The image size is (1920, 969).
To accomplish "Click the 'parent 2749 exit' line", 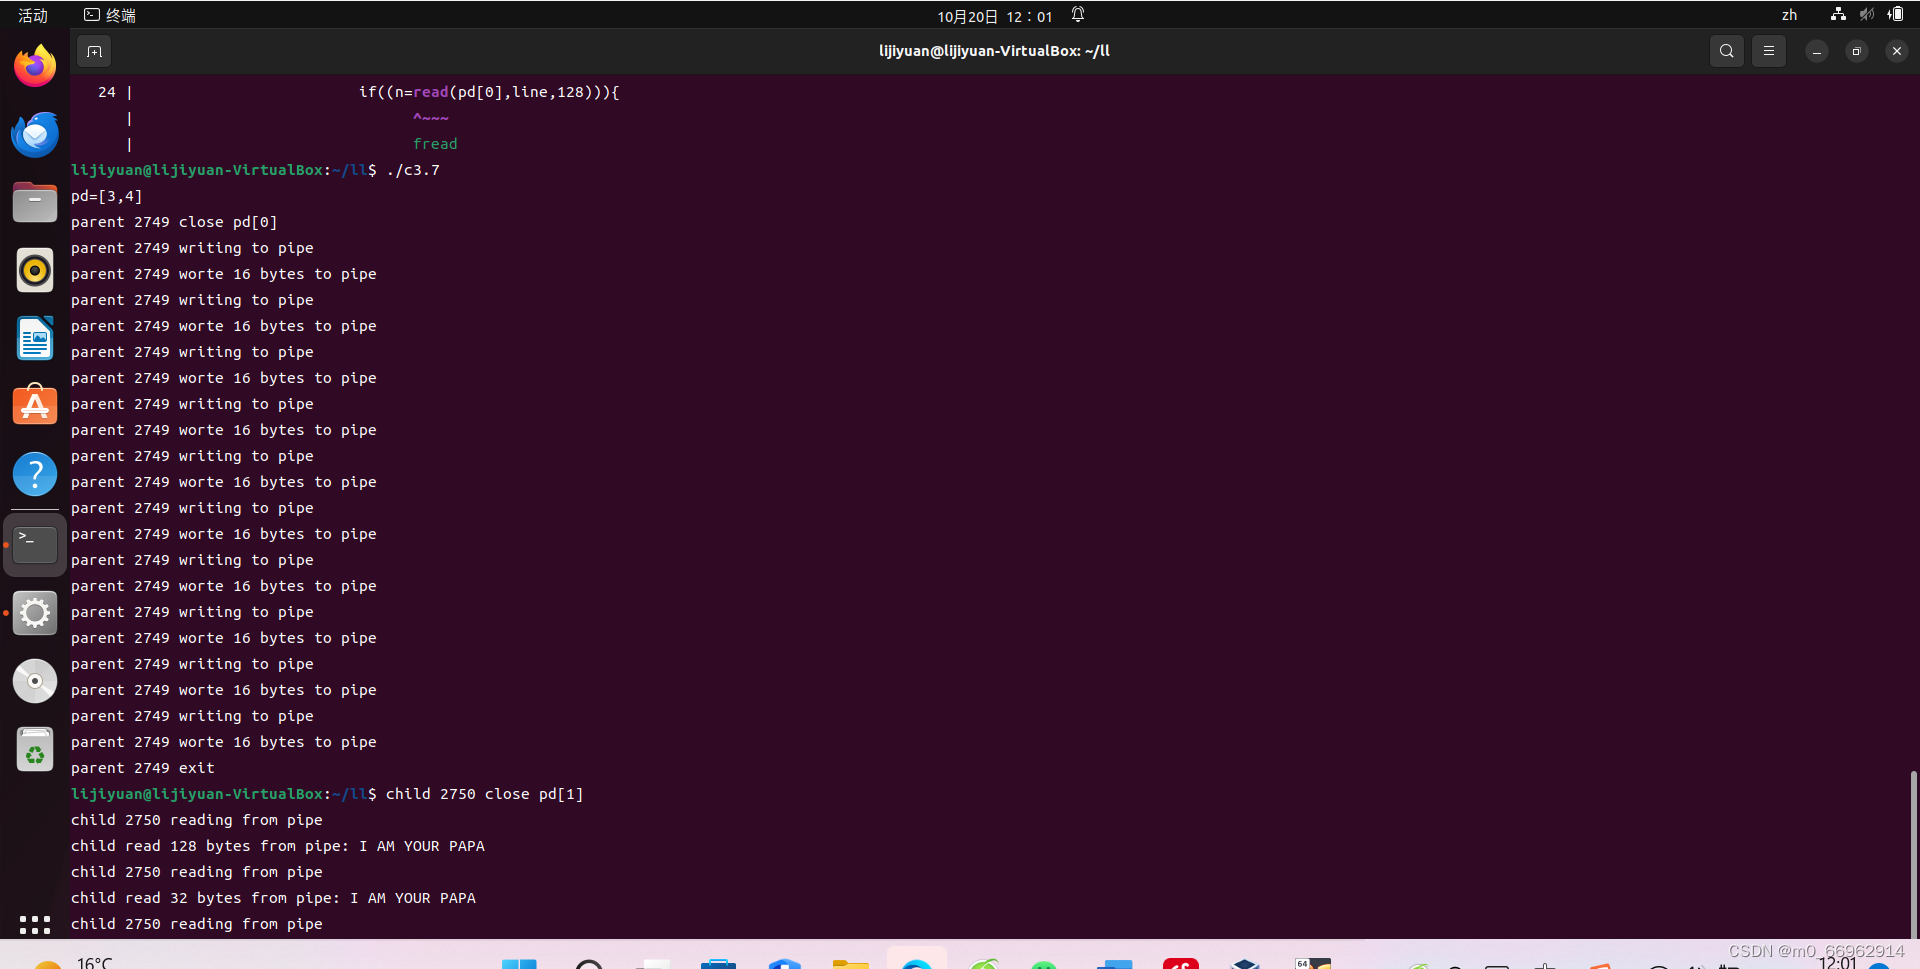I will [x=143, y=768].
